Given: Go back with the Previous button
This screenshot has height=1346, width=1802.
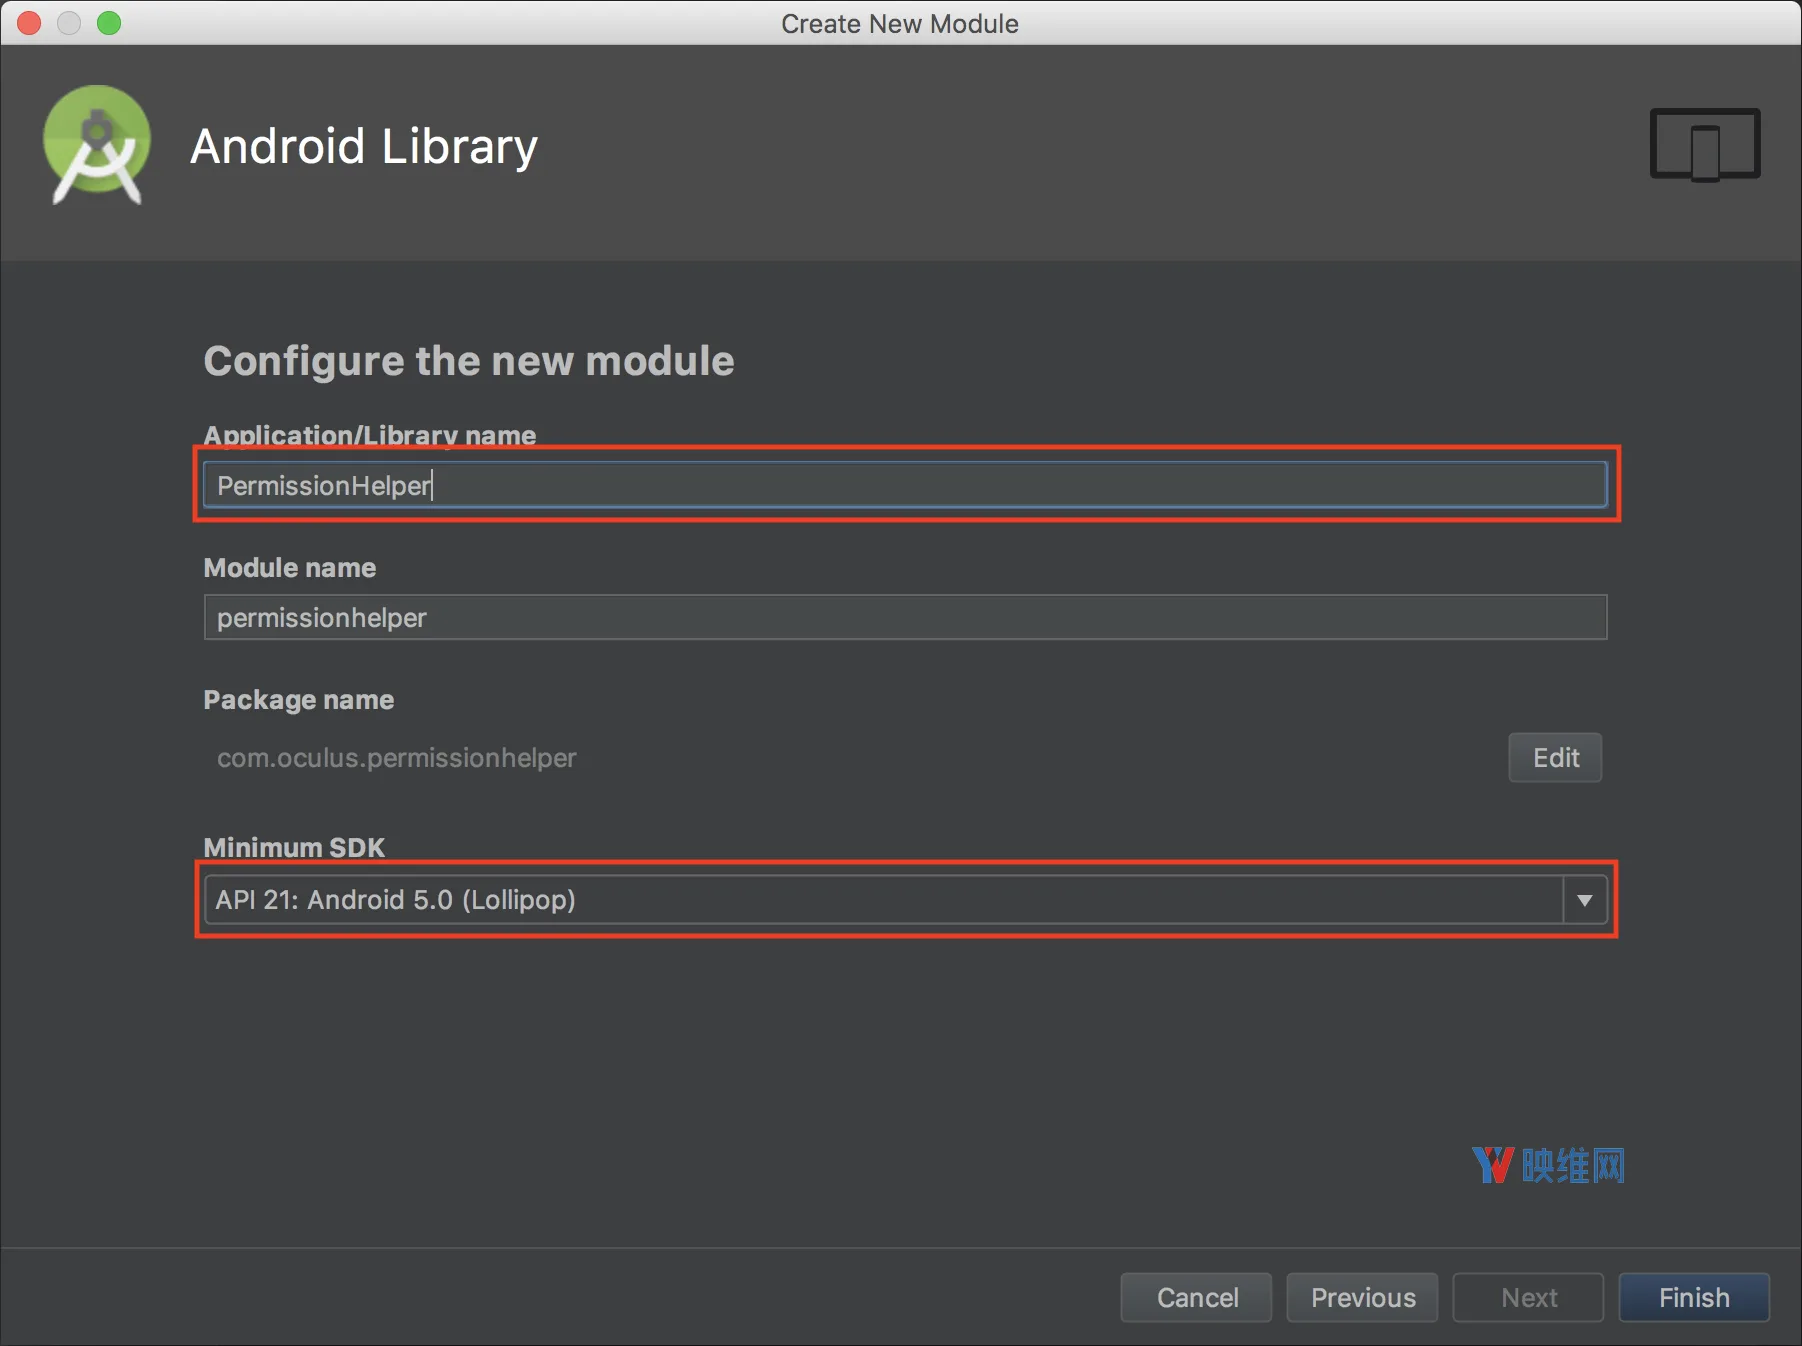Looking at the screenshot, I should click(1362, 1297).
